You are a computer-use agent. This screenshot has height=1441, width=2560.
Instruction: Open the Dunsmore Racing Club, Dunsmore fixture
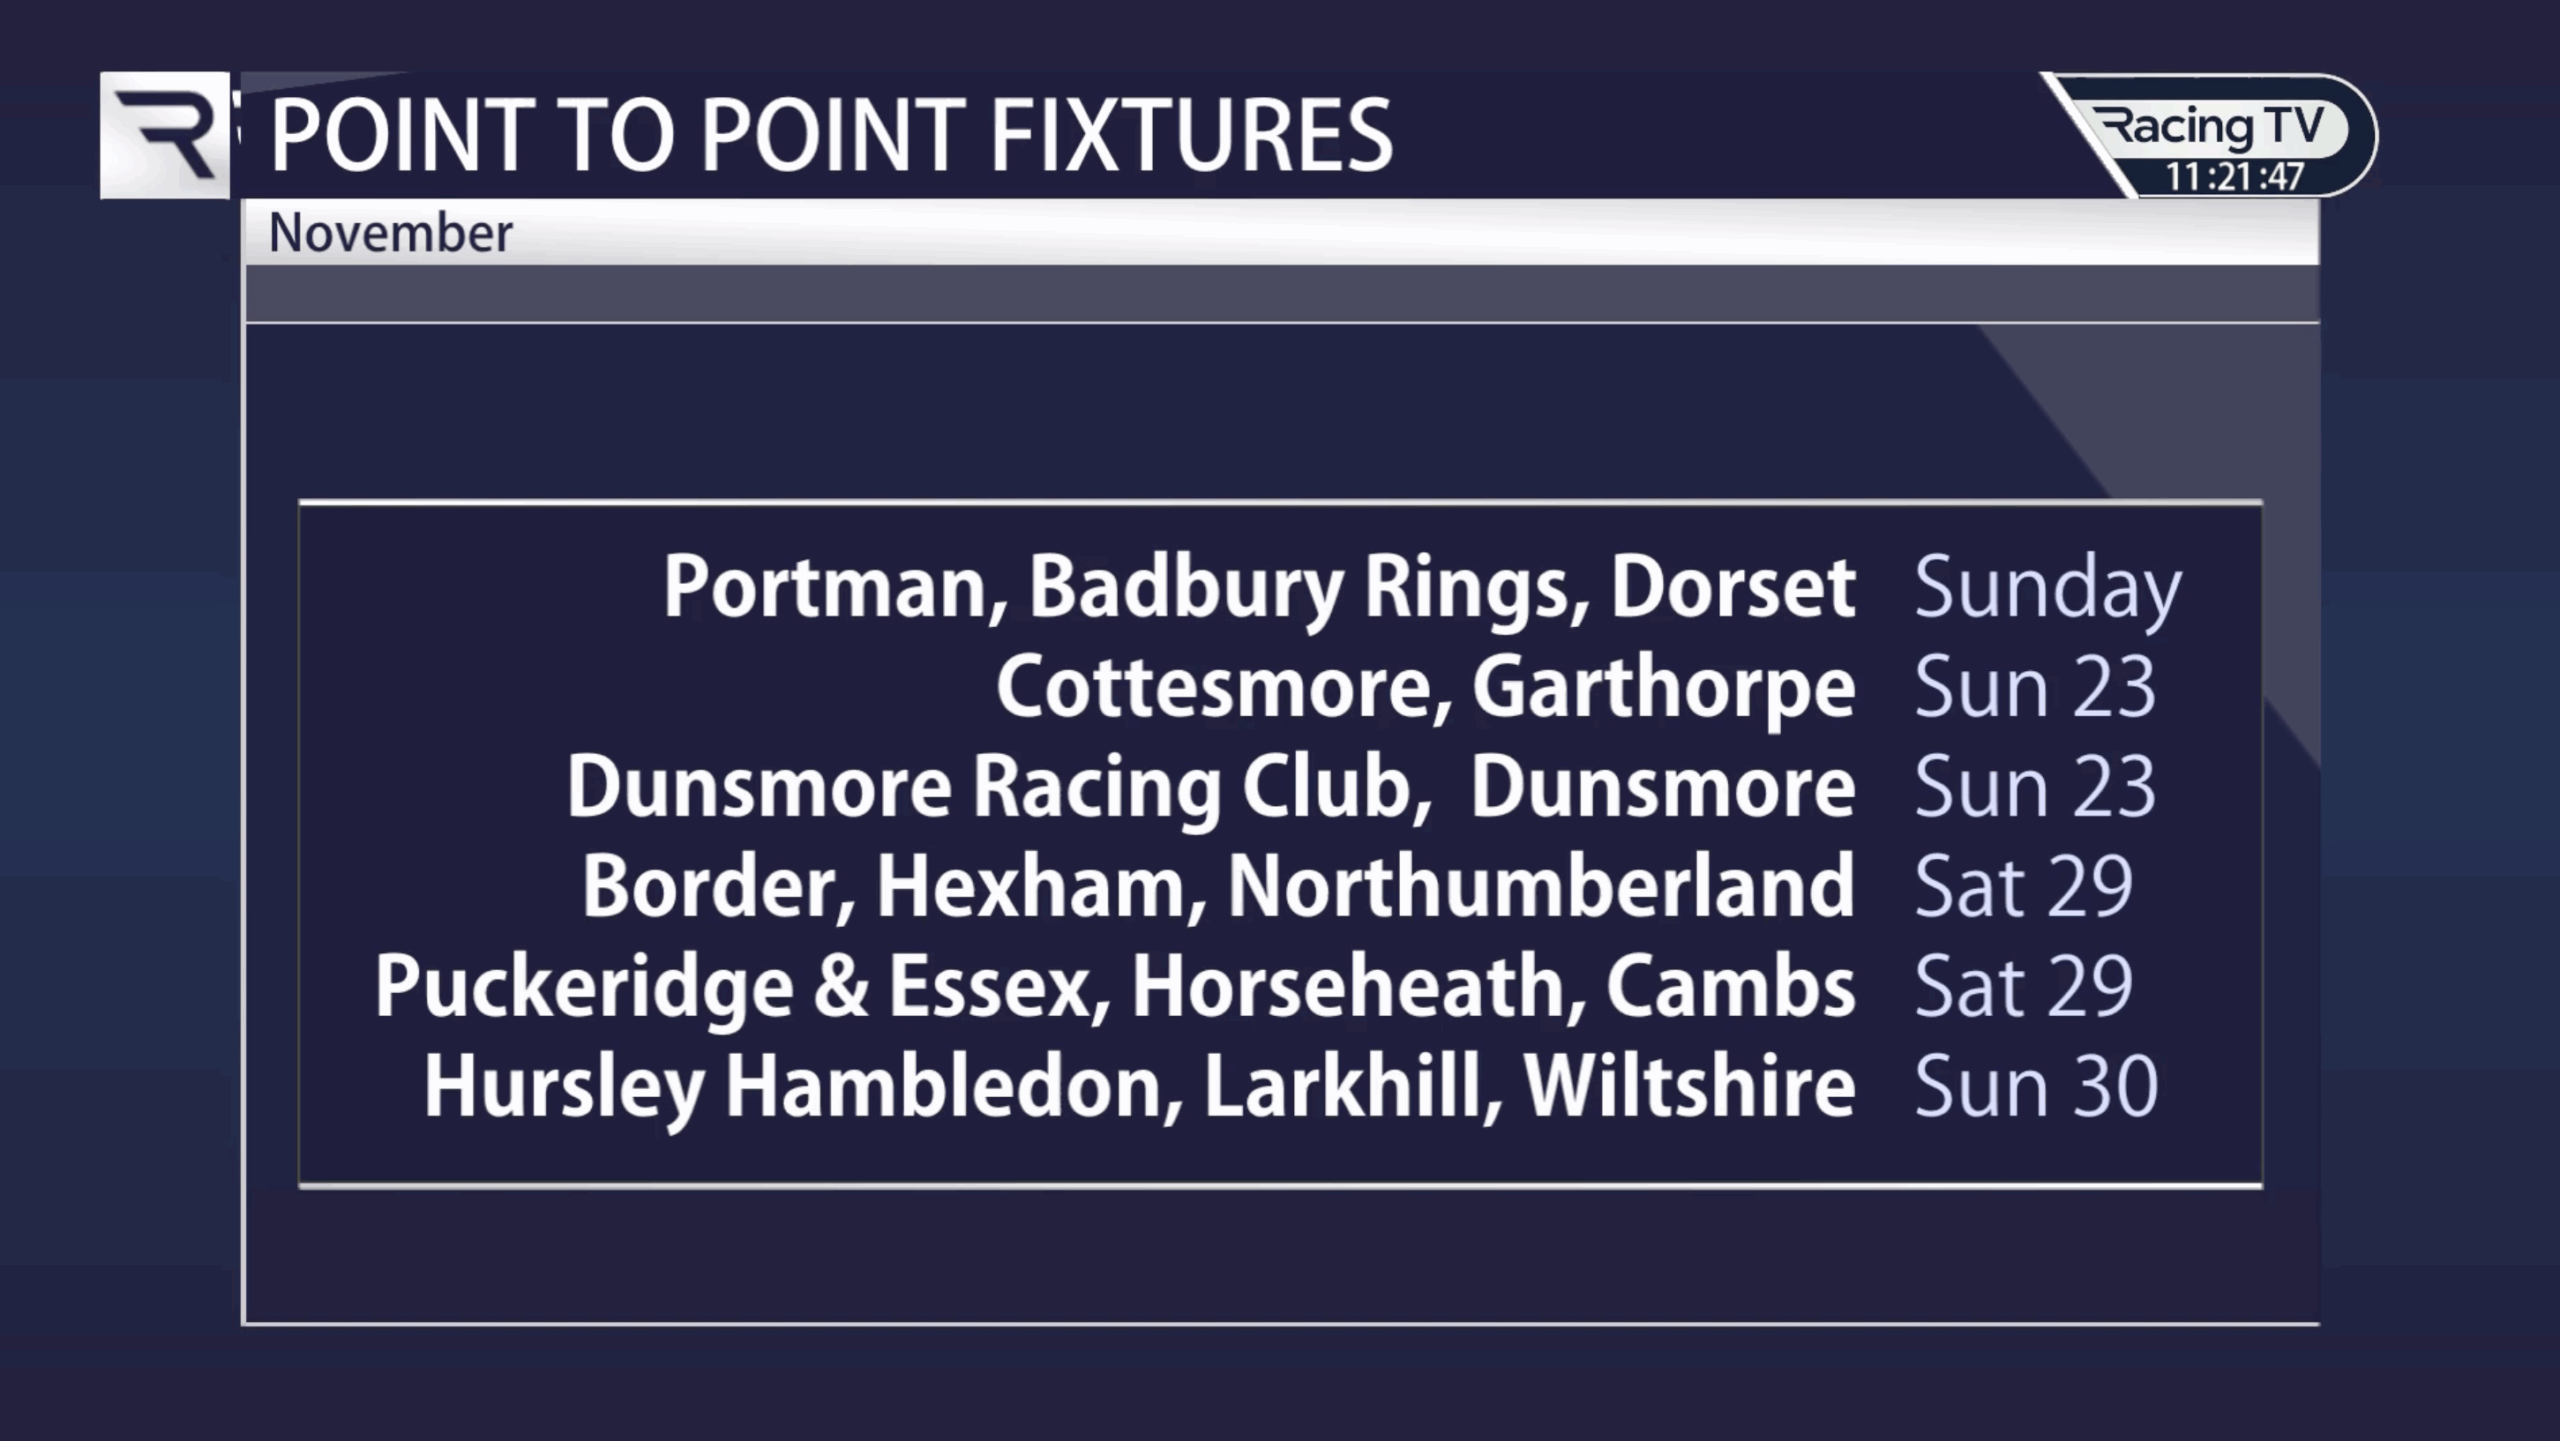point(1210,787)
